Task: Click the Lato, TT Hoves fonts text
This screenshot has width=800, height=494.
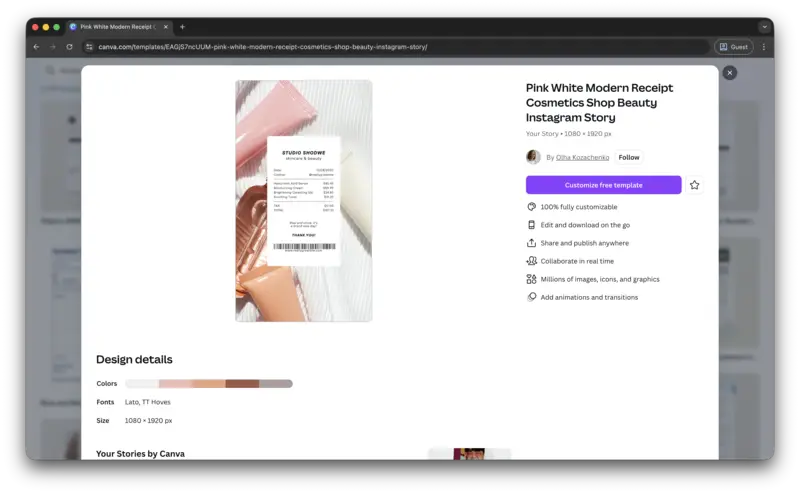Action: 147,402
